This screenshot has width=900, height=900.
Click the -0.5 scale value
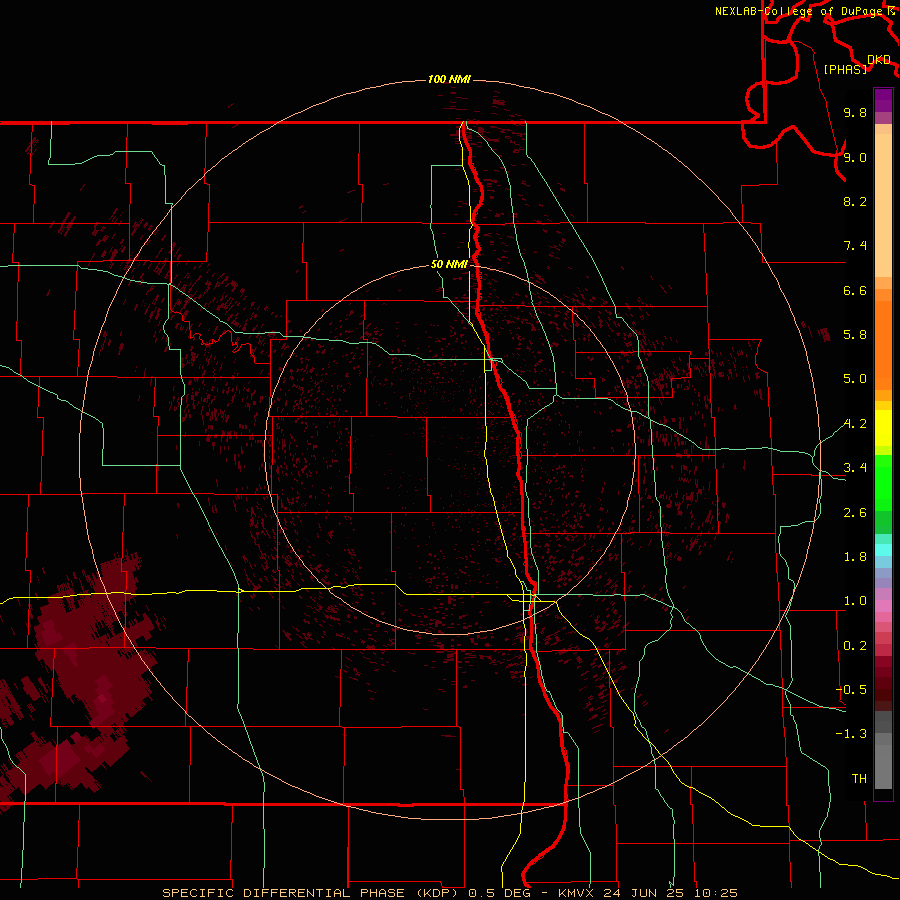point(851,690)
